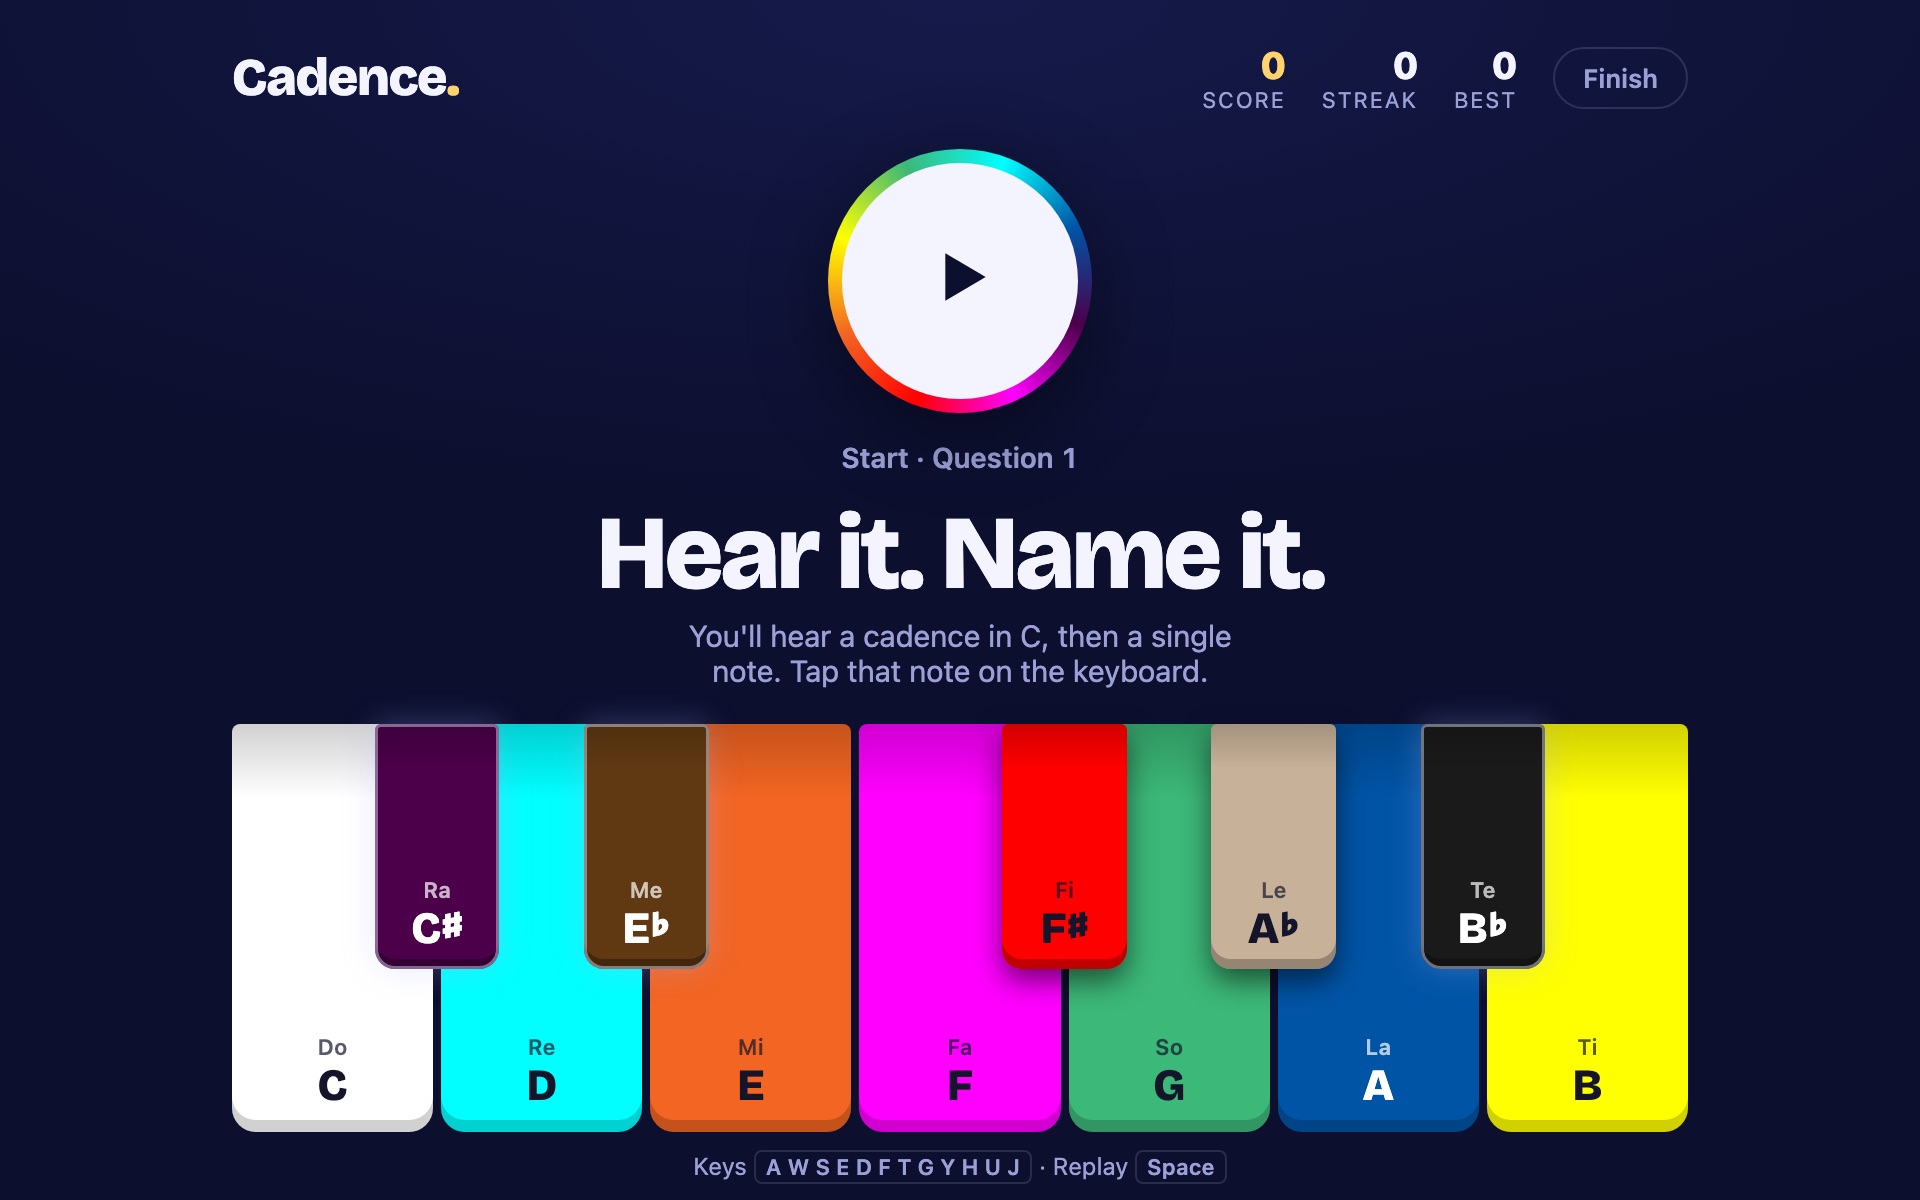Tap the brown E♭ (Me) key
Viewport: 1920px width, 1200px height.
[646, 846]
